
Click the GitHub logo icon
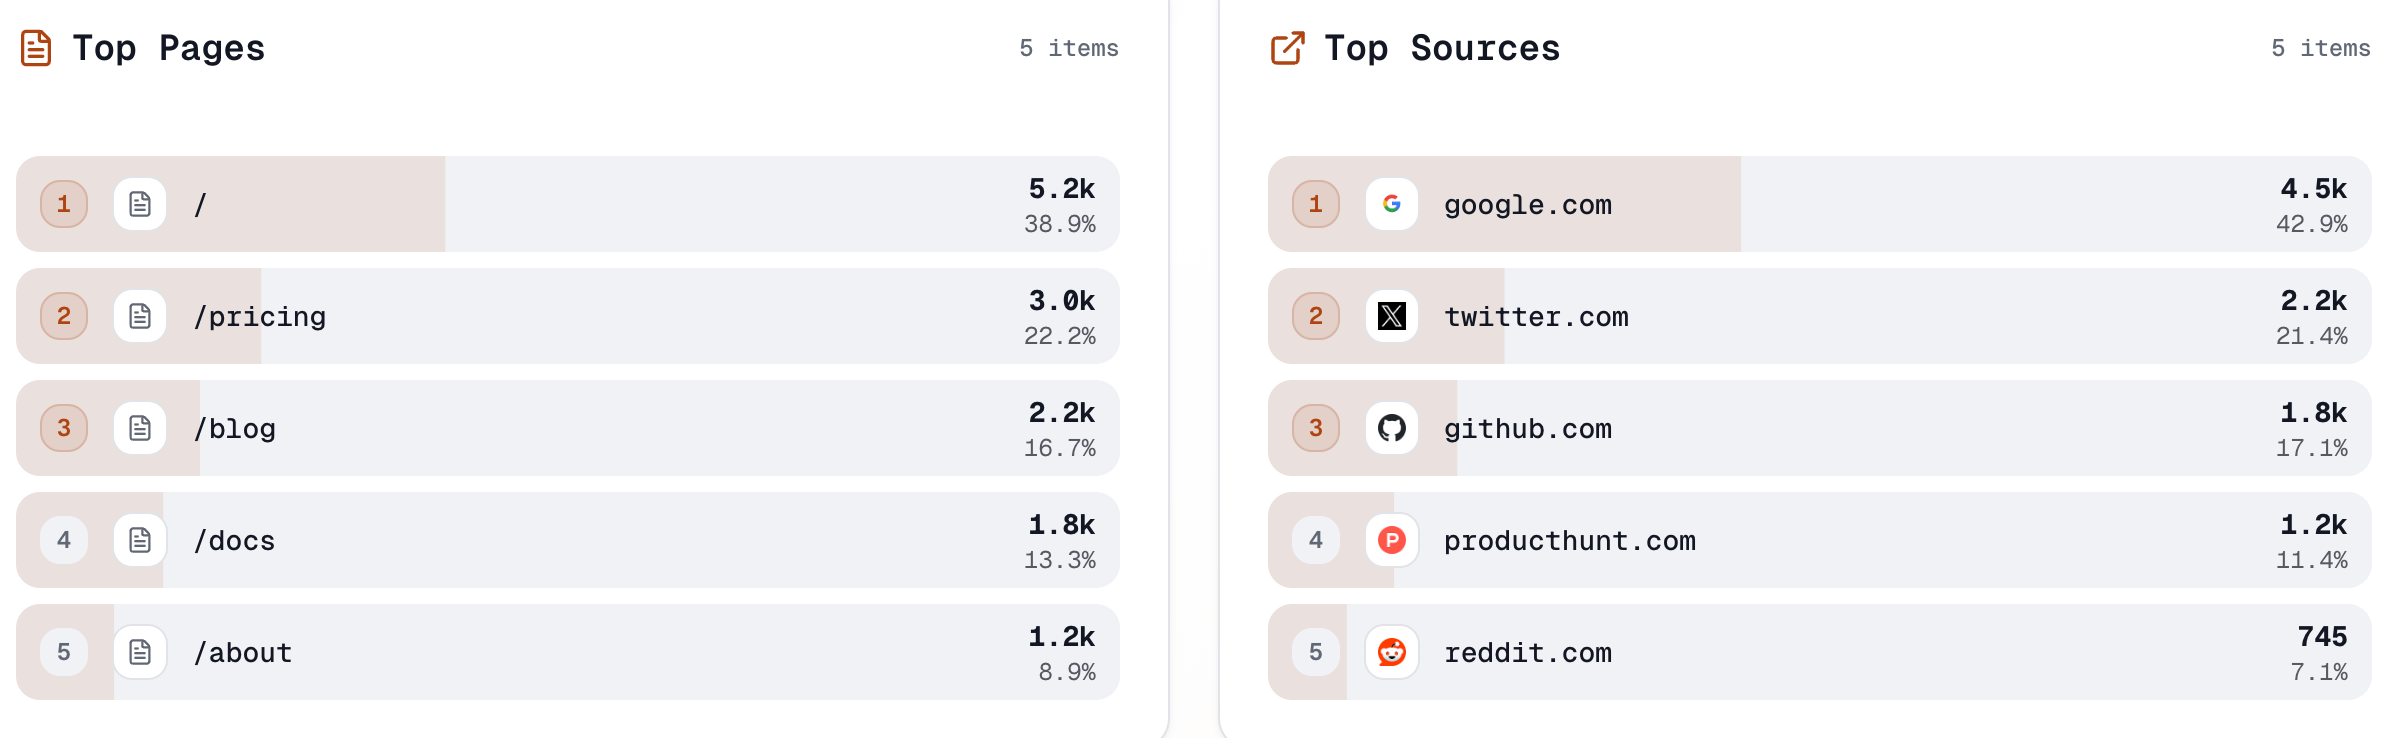point(1392,428)
